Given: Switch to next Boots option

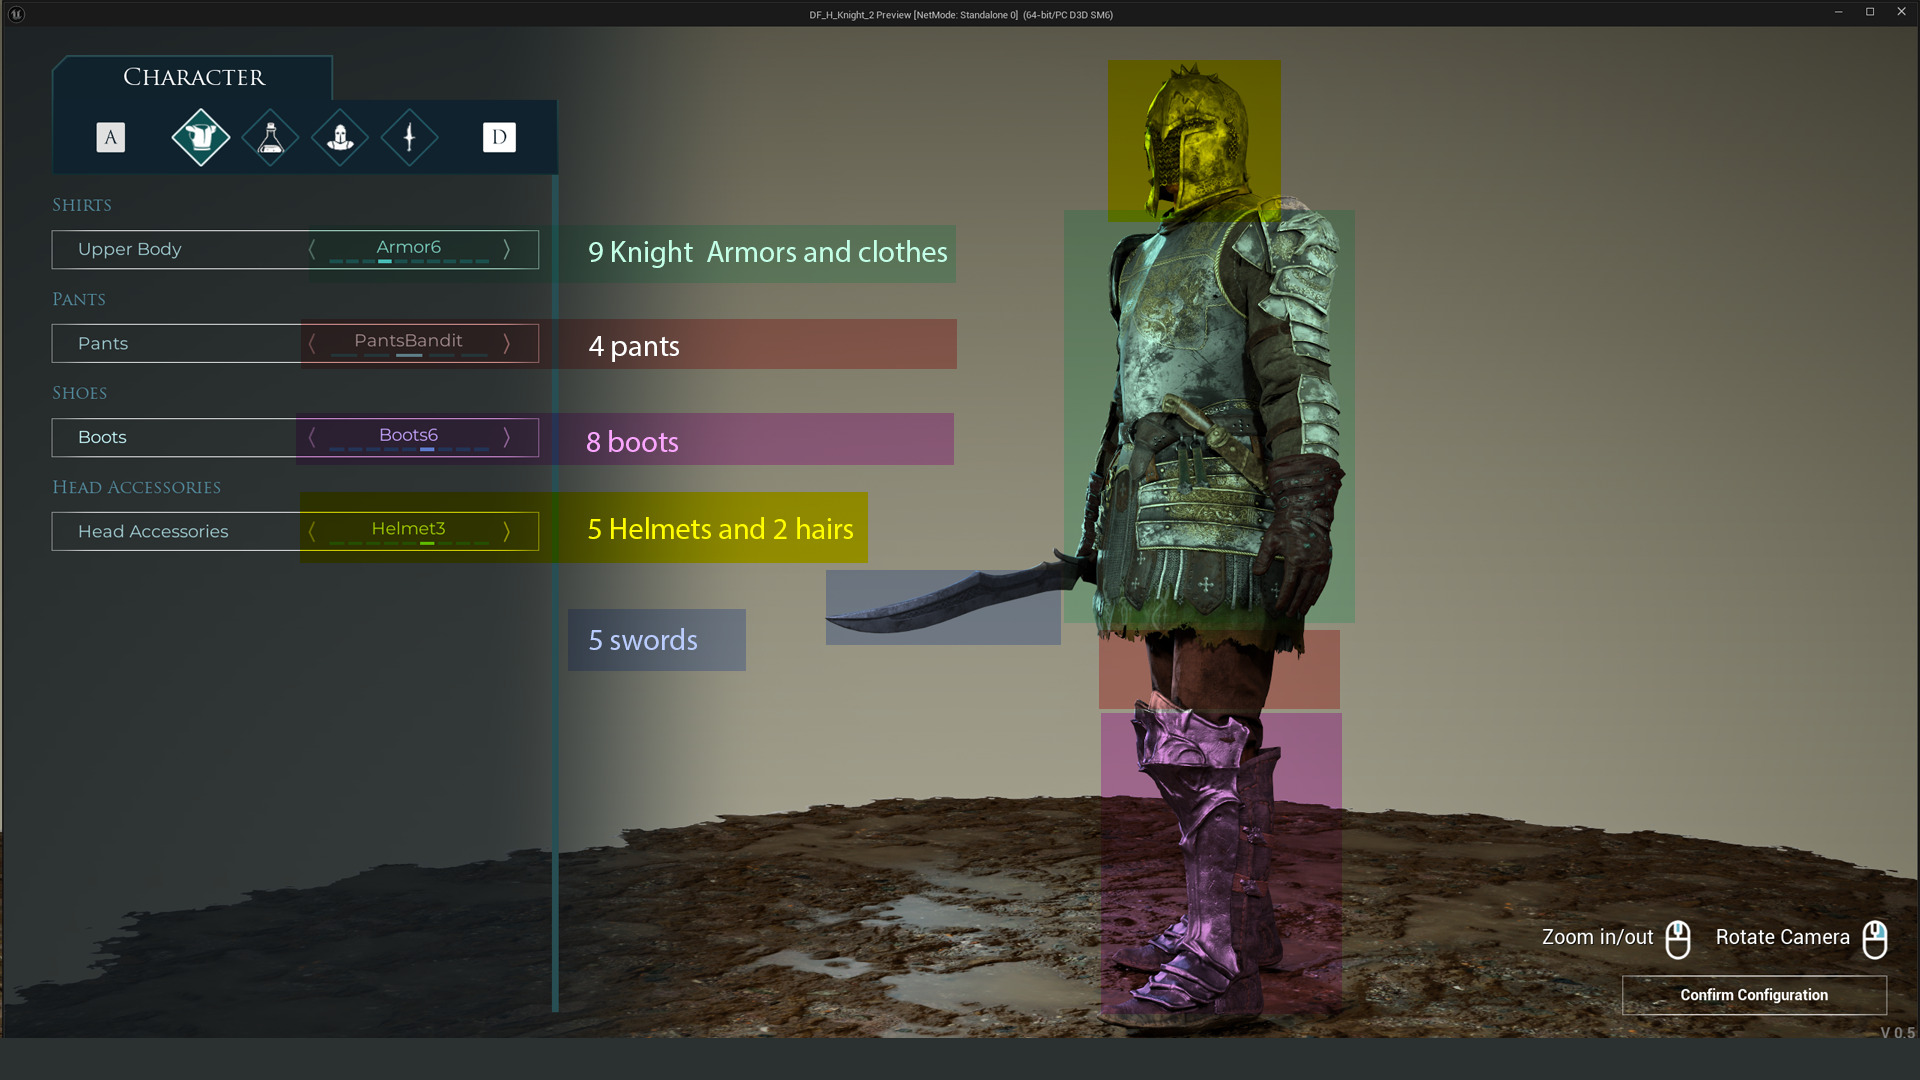Looking at the screenshot, I should [x=506, y=437].
